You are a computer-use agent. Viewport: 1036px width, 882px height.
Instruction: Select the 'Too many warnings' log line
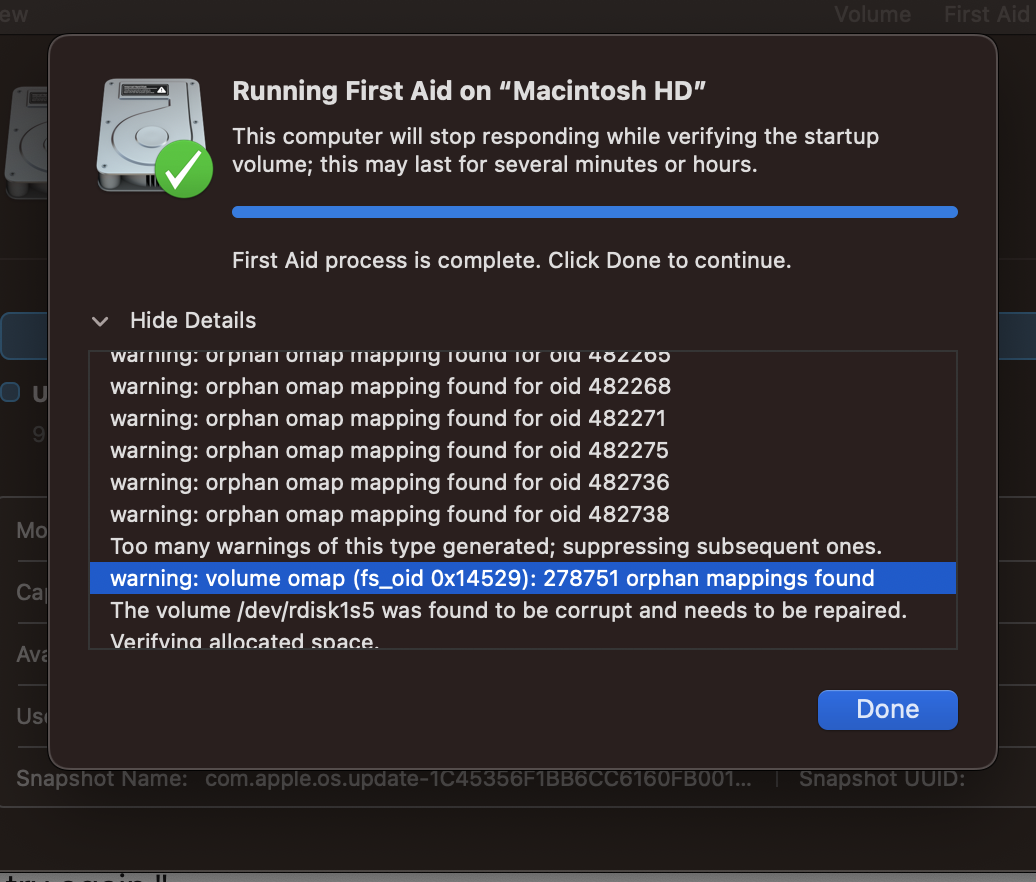pyautogui.click(x=495, y=547)
